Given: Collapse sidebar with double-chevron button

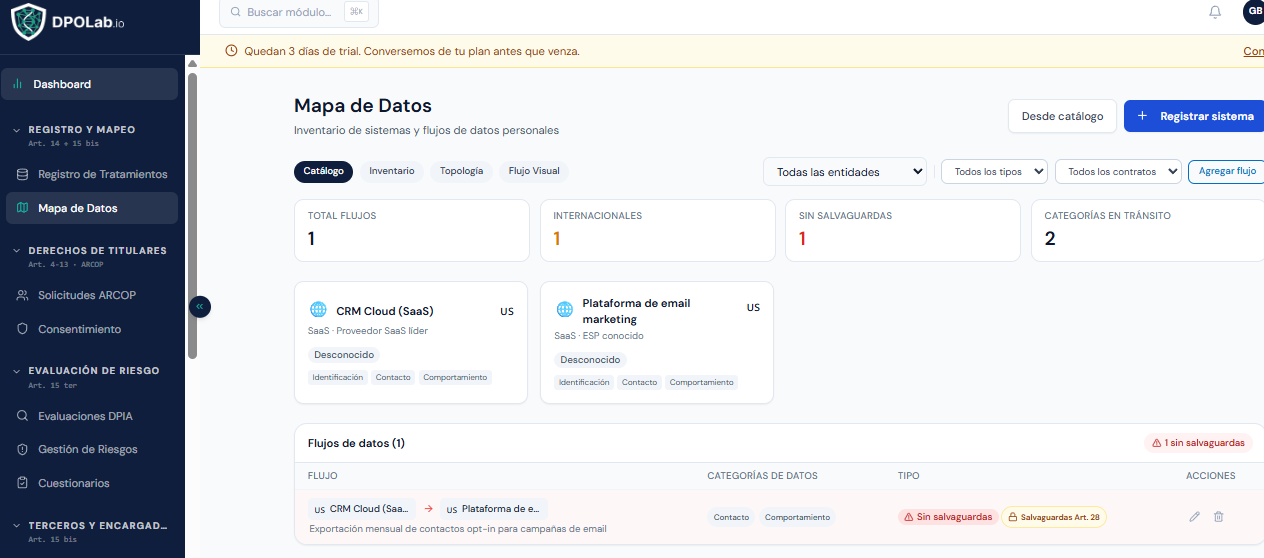Looking at the screenshot, I should point(200,306).
